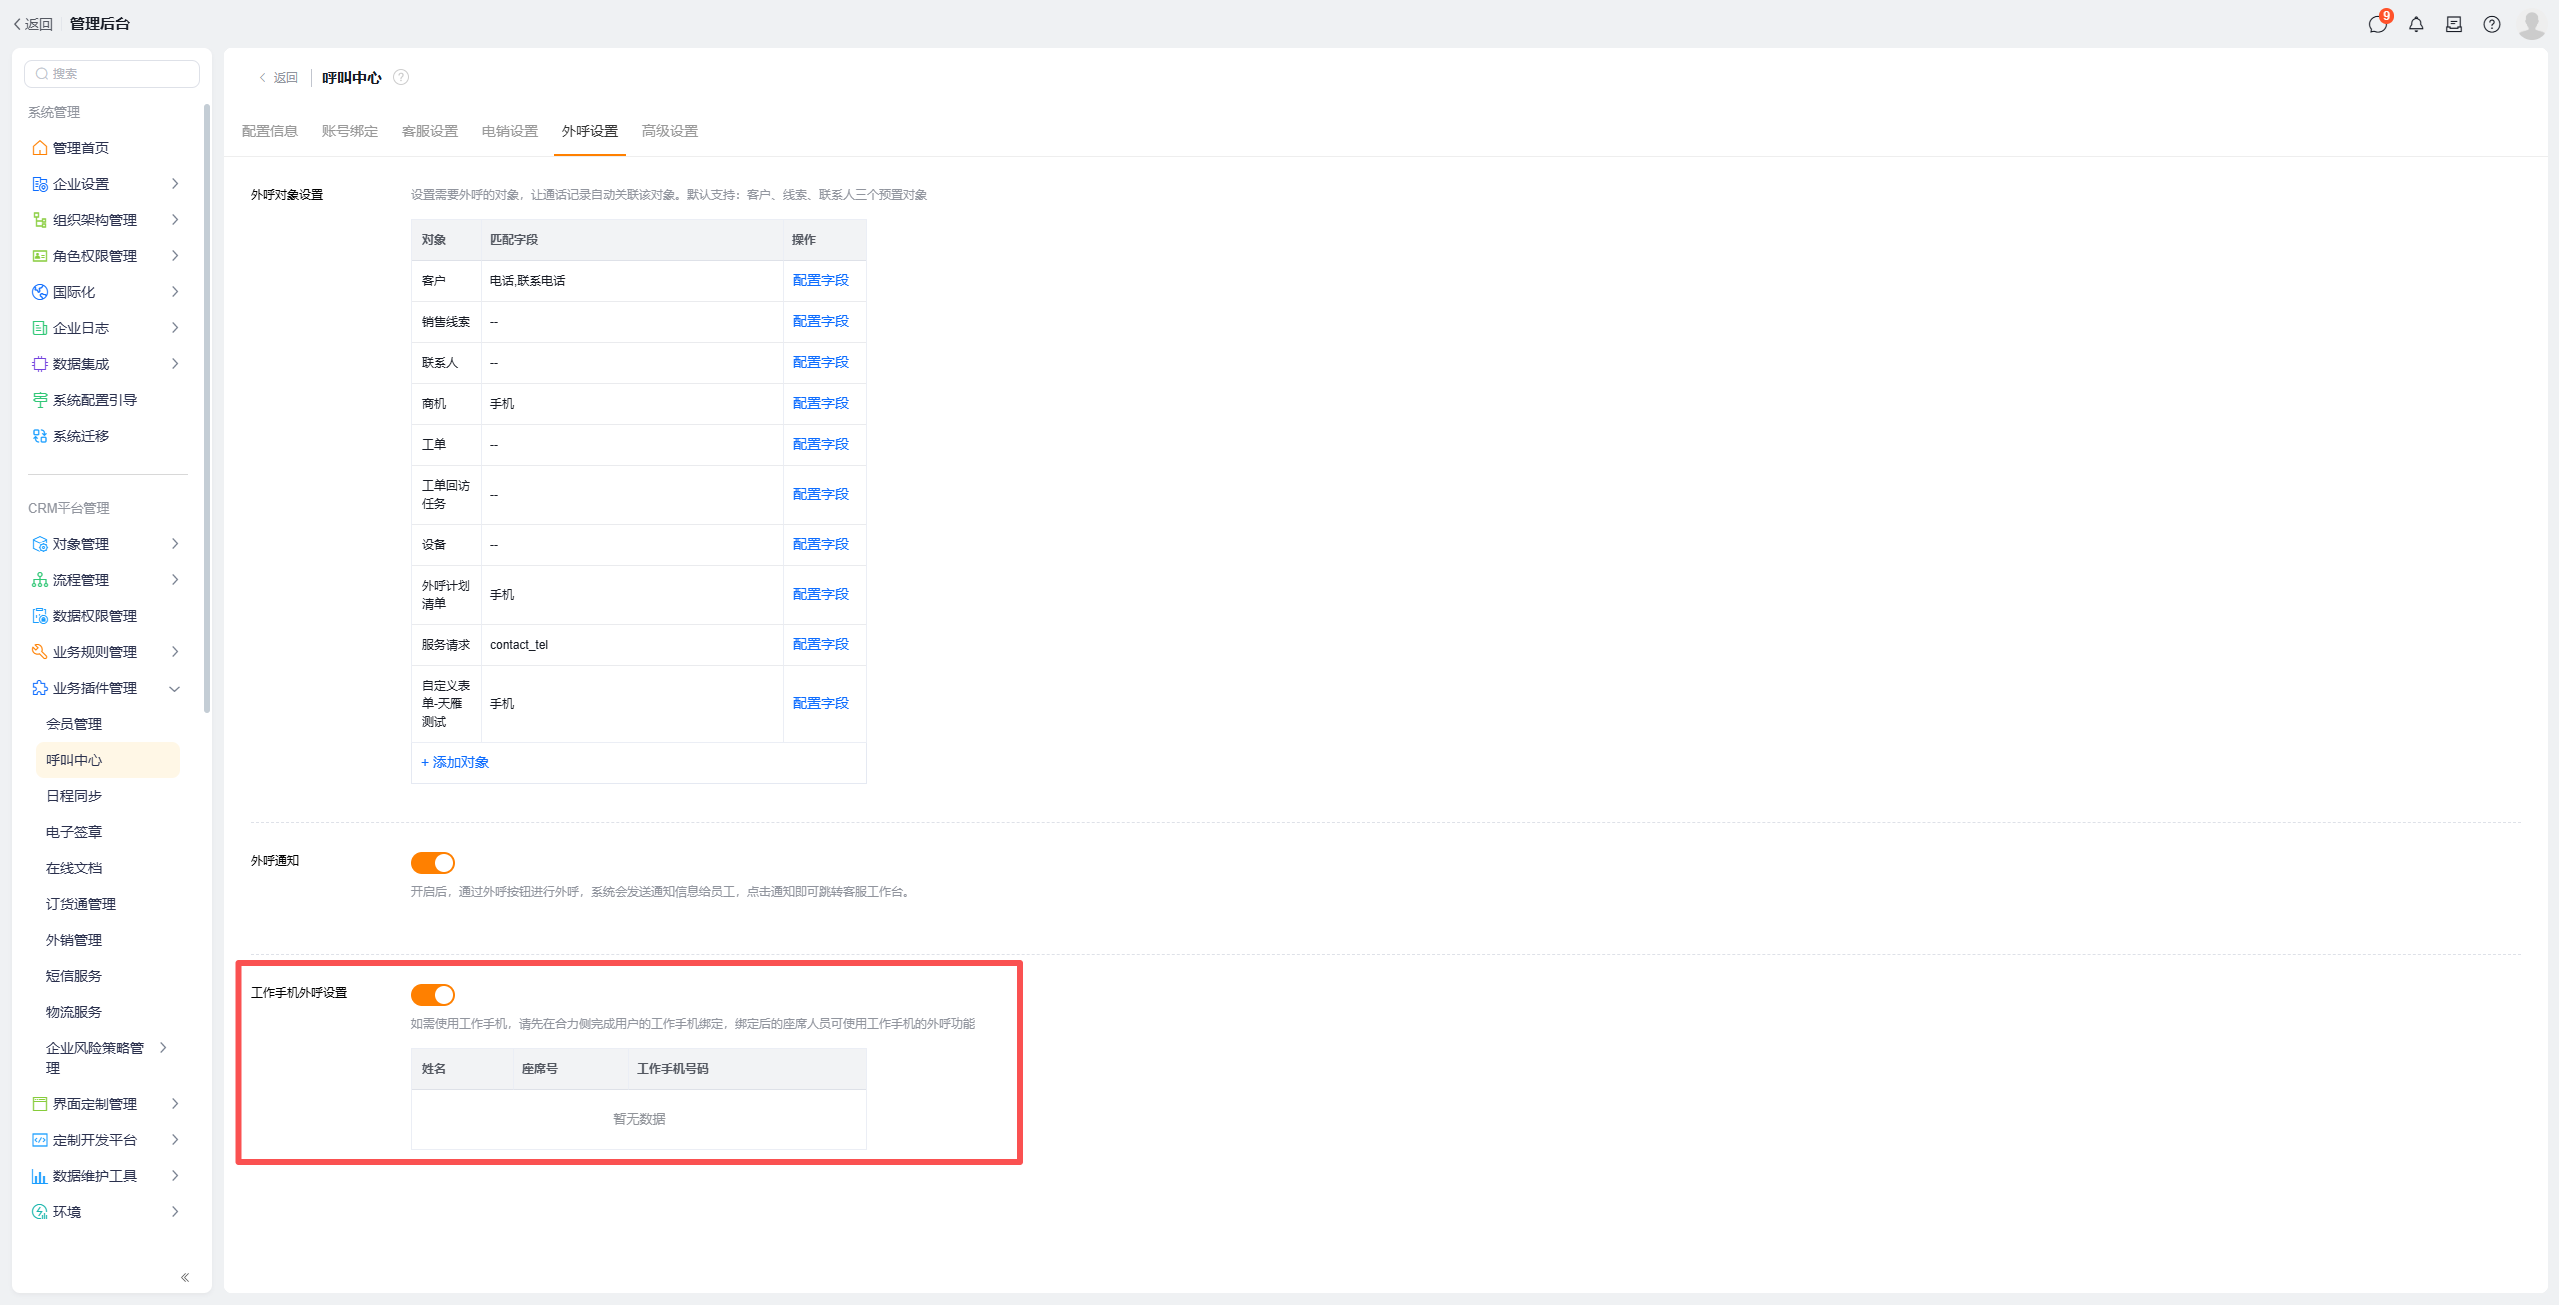Click 配置字段 for the 客户 row
This screenshot has height=1305, width=2559.
(821, 280)
